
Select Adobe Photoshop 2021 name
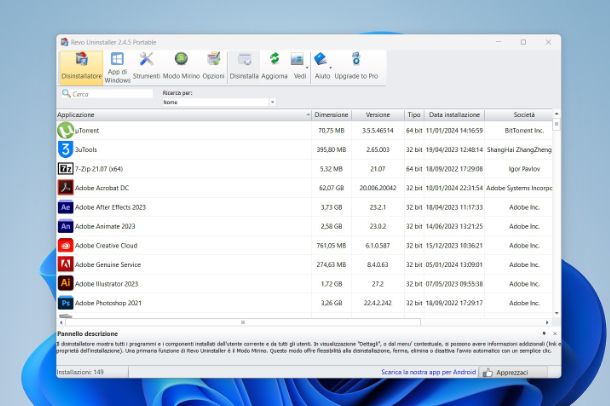pos(108,303)
